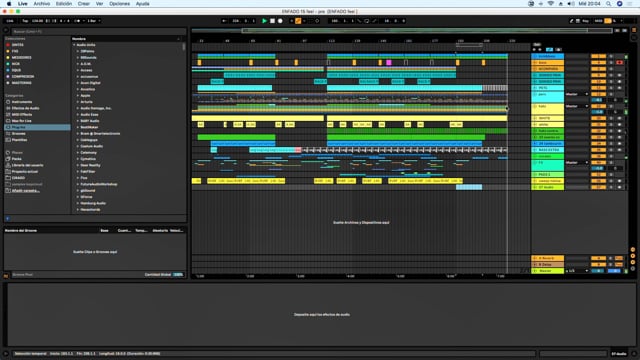Click the Añadir carpeta link

25,191
